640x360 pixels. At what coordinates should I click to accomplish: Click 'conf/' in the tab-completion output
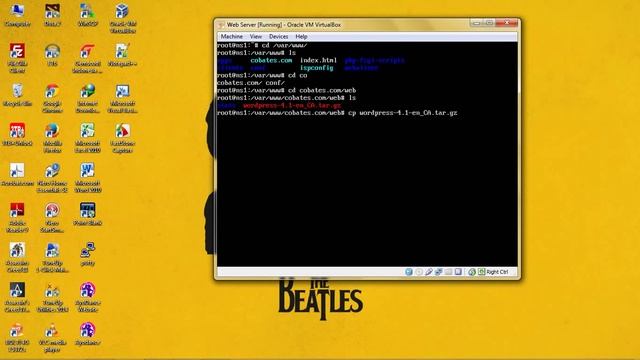pyautogui.click(x=275, y=83)
